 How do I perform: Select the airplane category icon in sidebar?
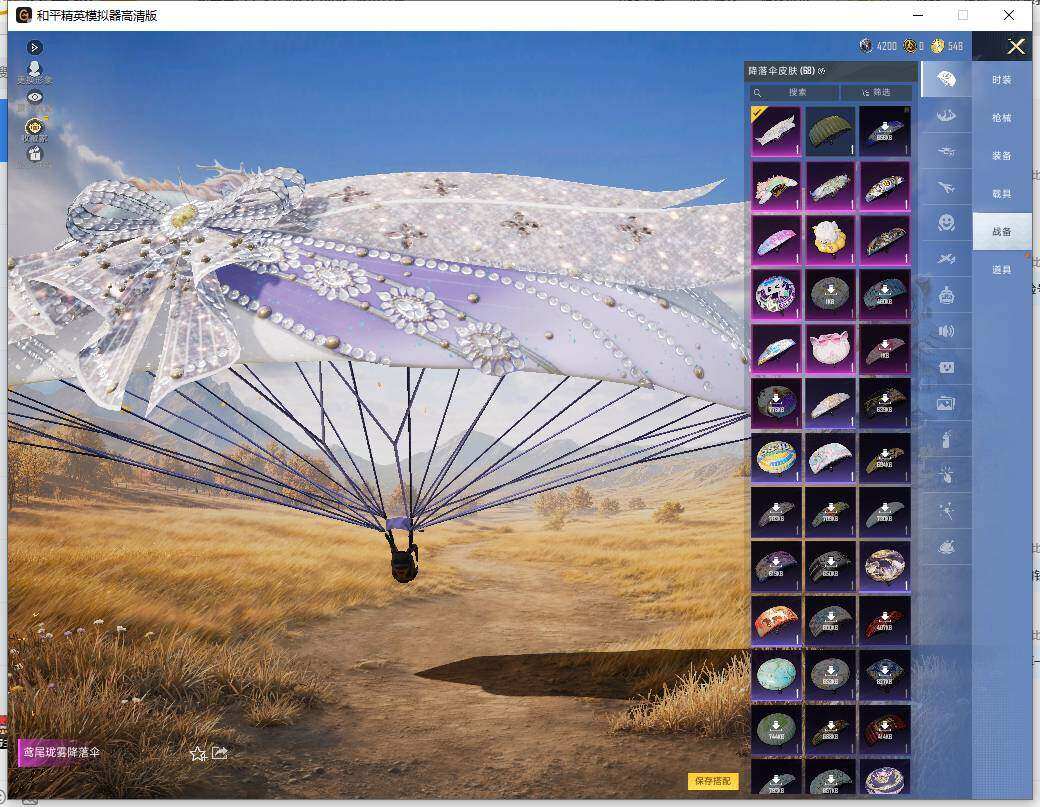tap(946, 188)
